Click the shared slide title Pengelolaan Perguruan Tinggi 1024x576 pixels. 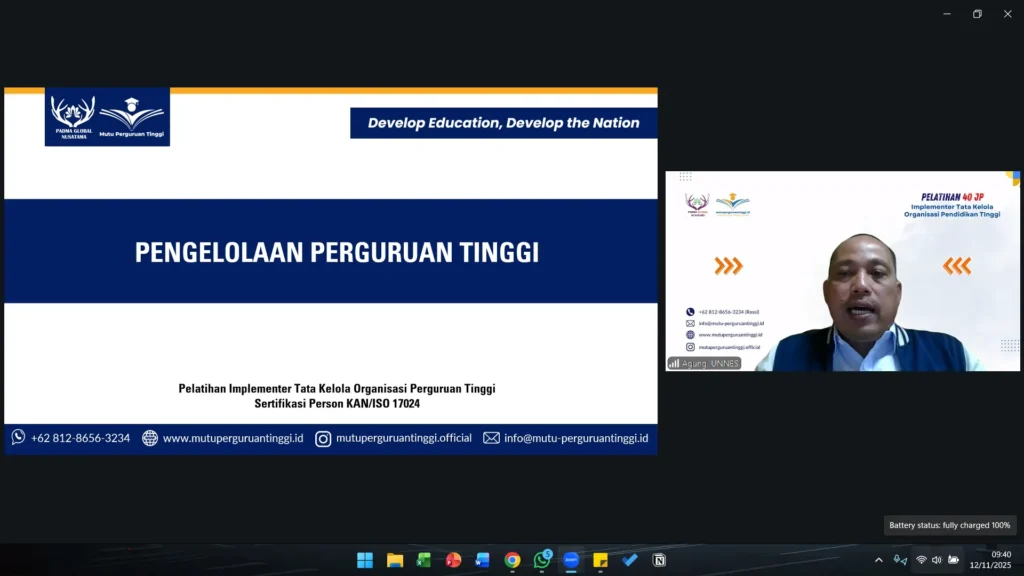pos(337,252)
